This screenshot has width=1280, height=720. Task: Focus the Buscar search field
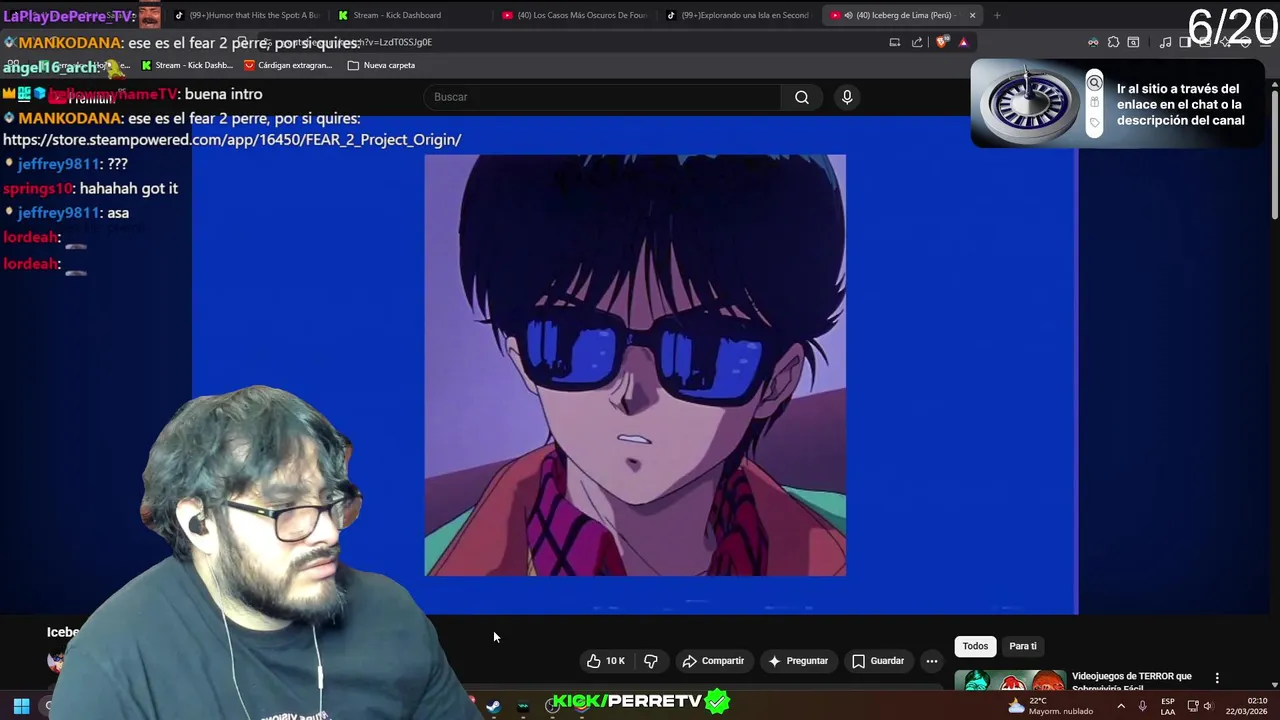pyautogui.click(x=603, y=97)
